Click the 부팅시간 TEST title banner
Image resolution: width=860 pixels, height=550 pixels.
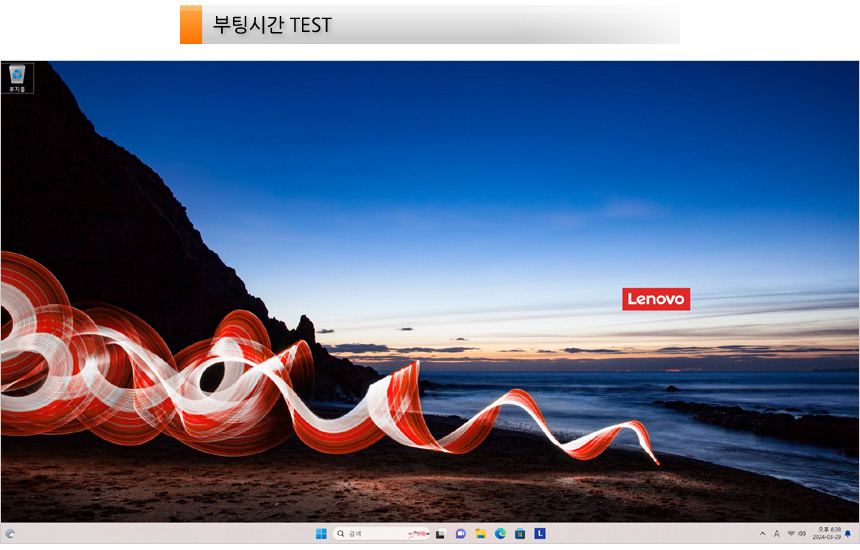click(430, 25)
